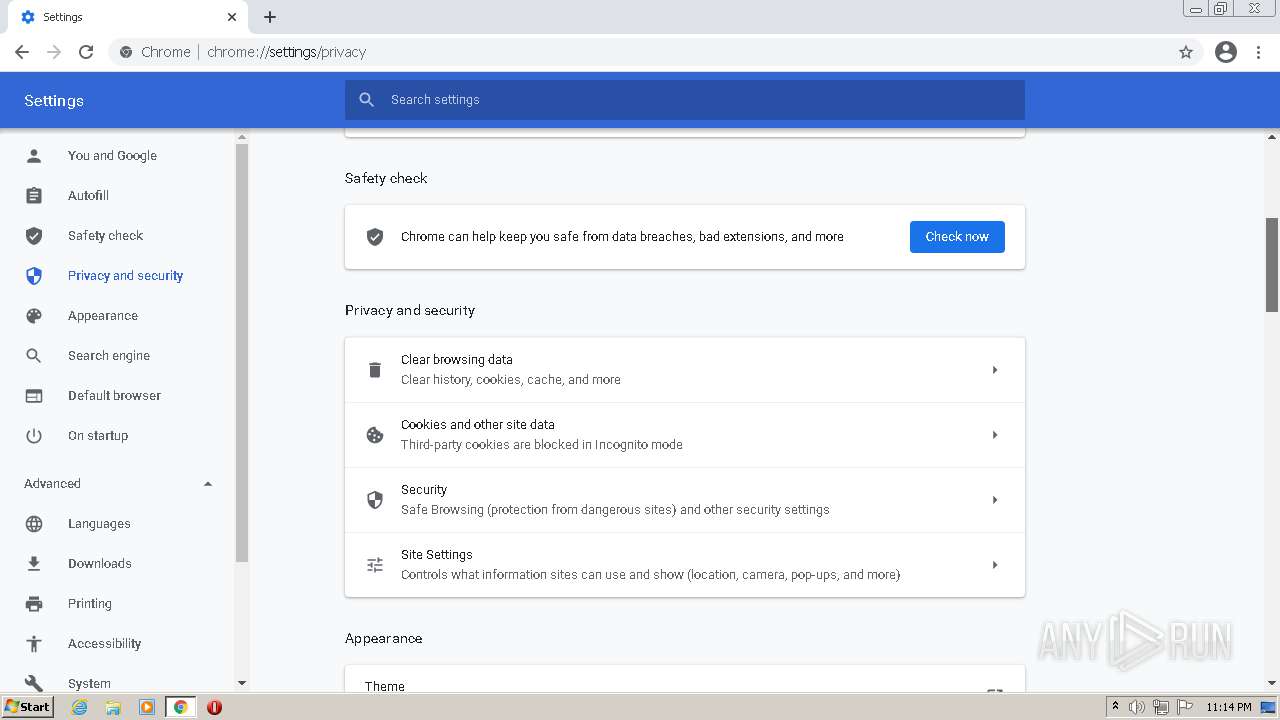Open On startup settings

pyautogui.click(x=98, y=436)
